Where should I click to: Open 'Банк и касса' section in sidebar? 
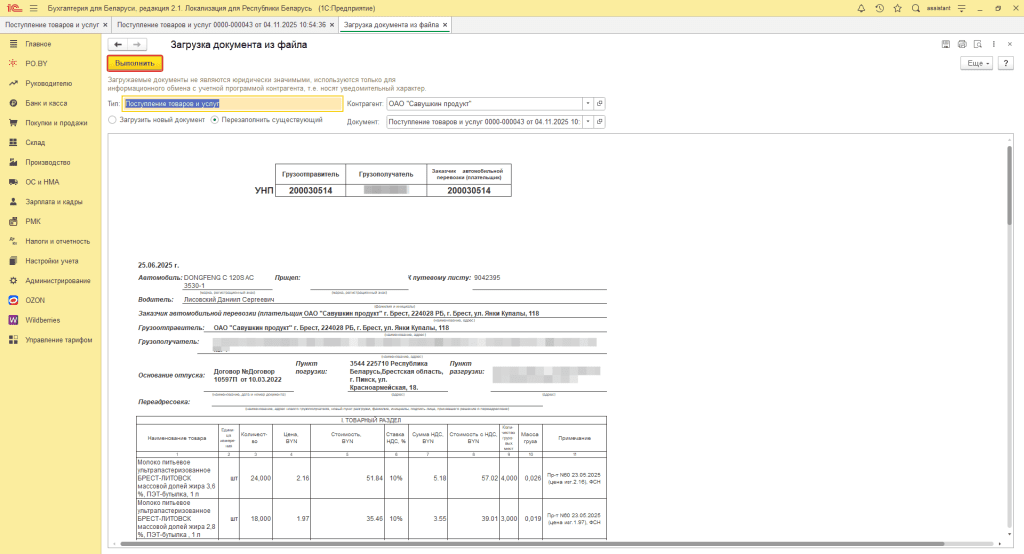click(46, 103)
